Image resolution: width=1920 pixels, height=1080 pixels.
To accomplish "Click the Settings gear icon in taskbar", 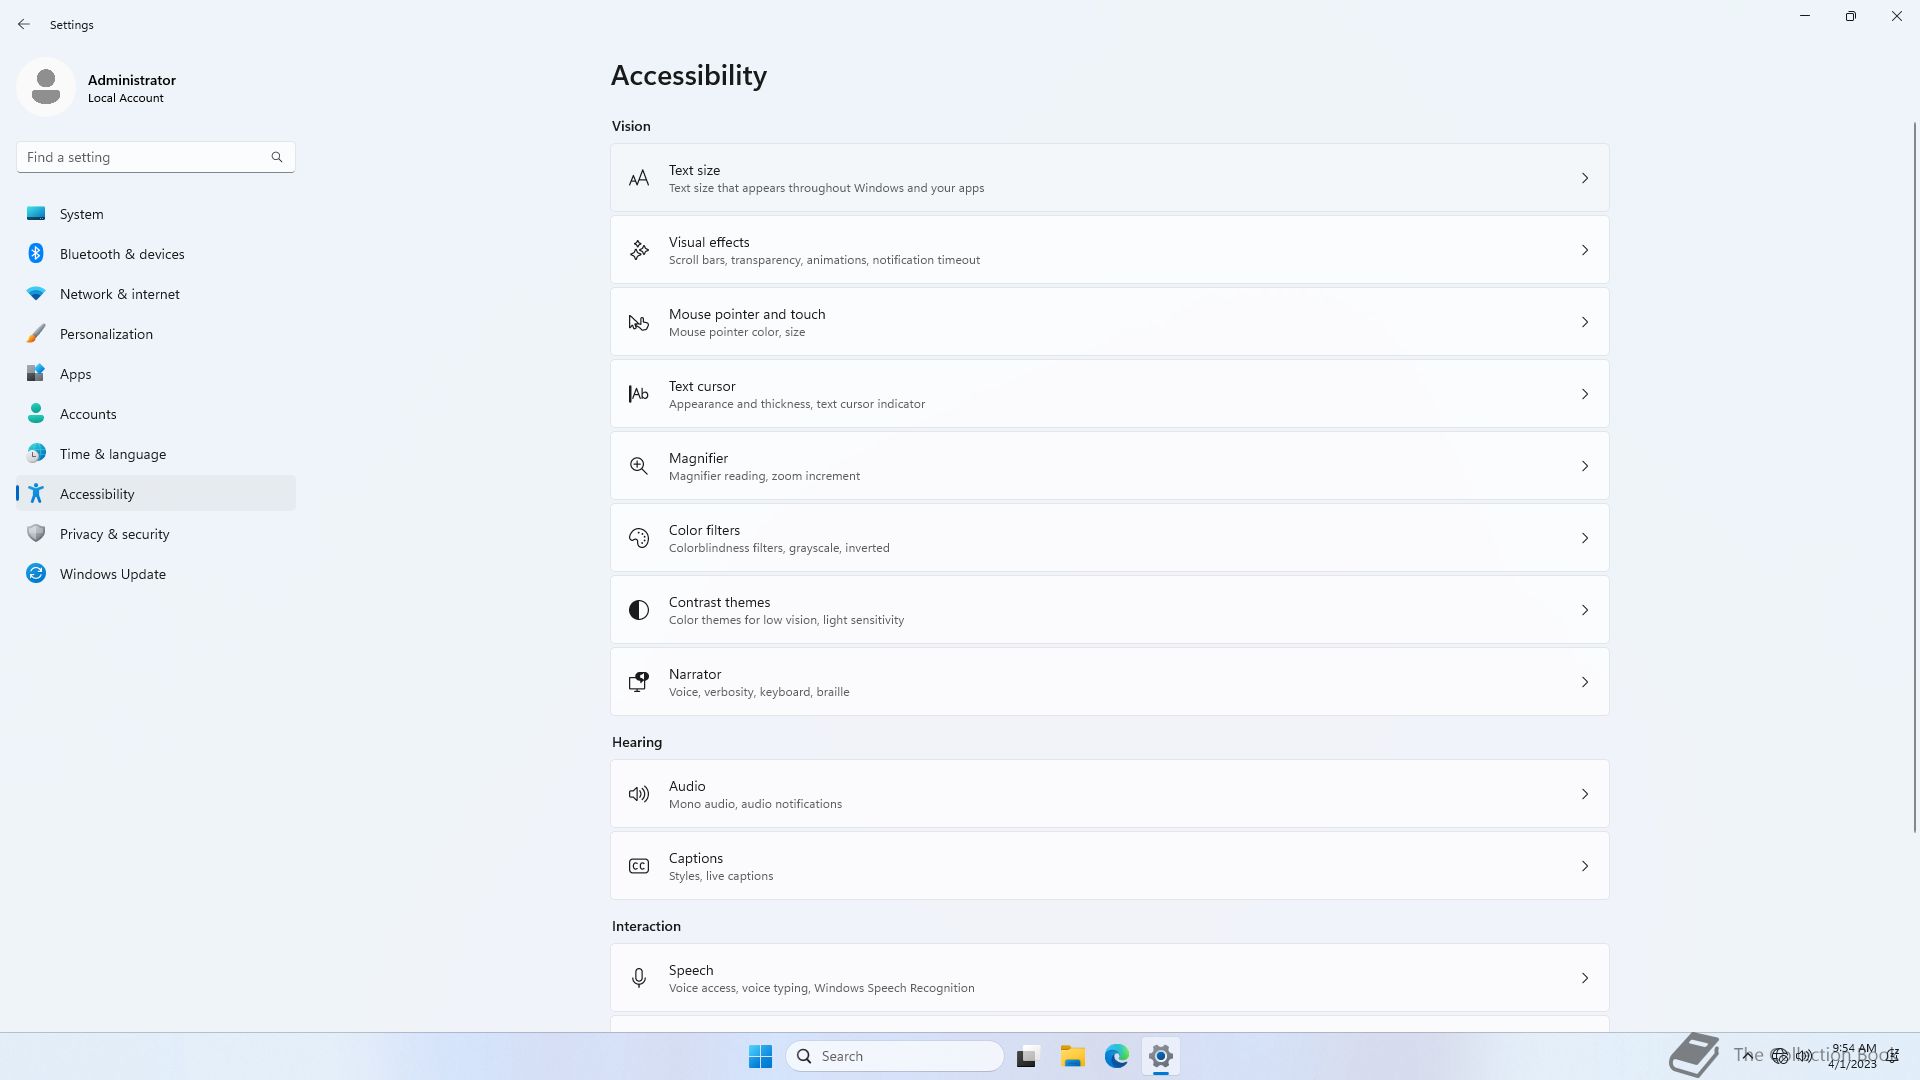I will [x=1161, y=1056].
